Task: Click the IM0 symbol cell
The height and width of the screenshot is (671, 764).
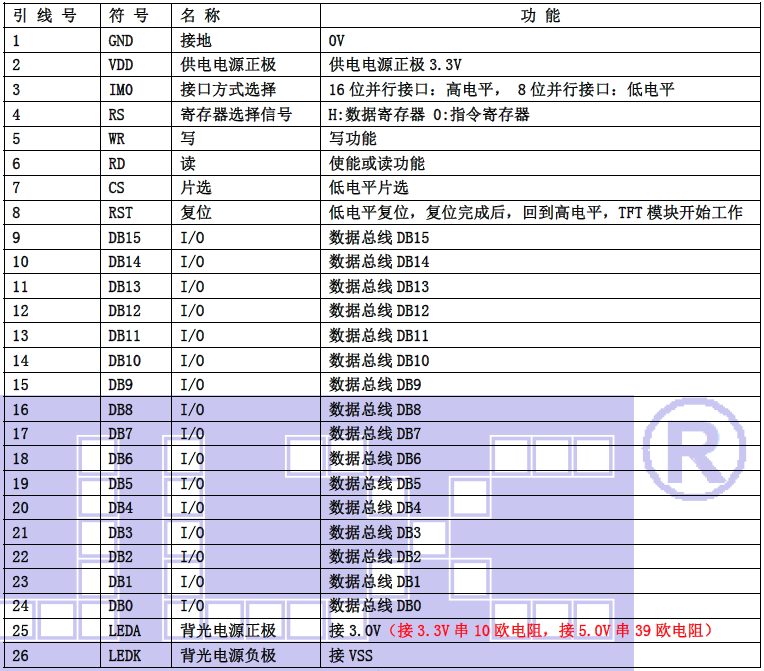Action: [x=120, y=90]
